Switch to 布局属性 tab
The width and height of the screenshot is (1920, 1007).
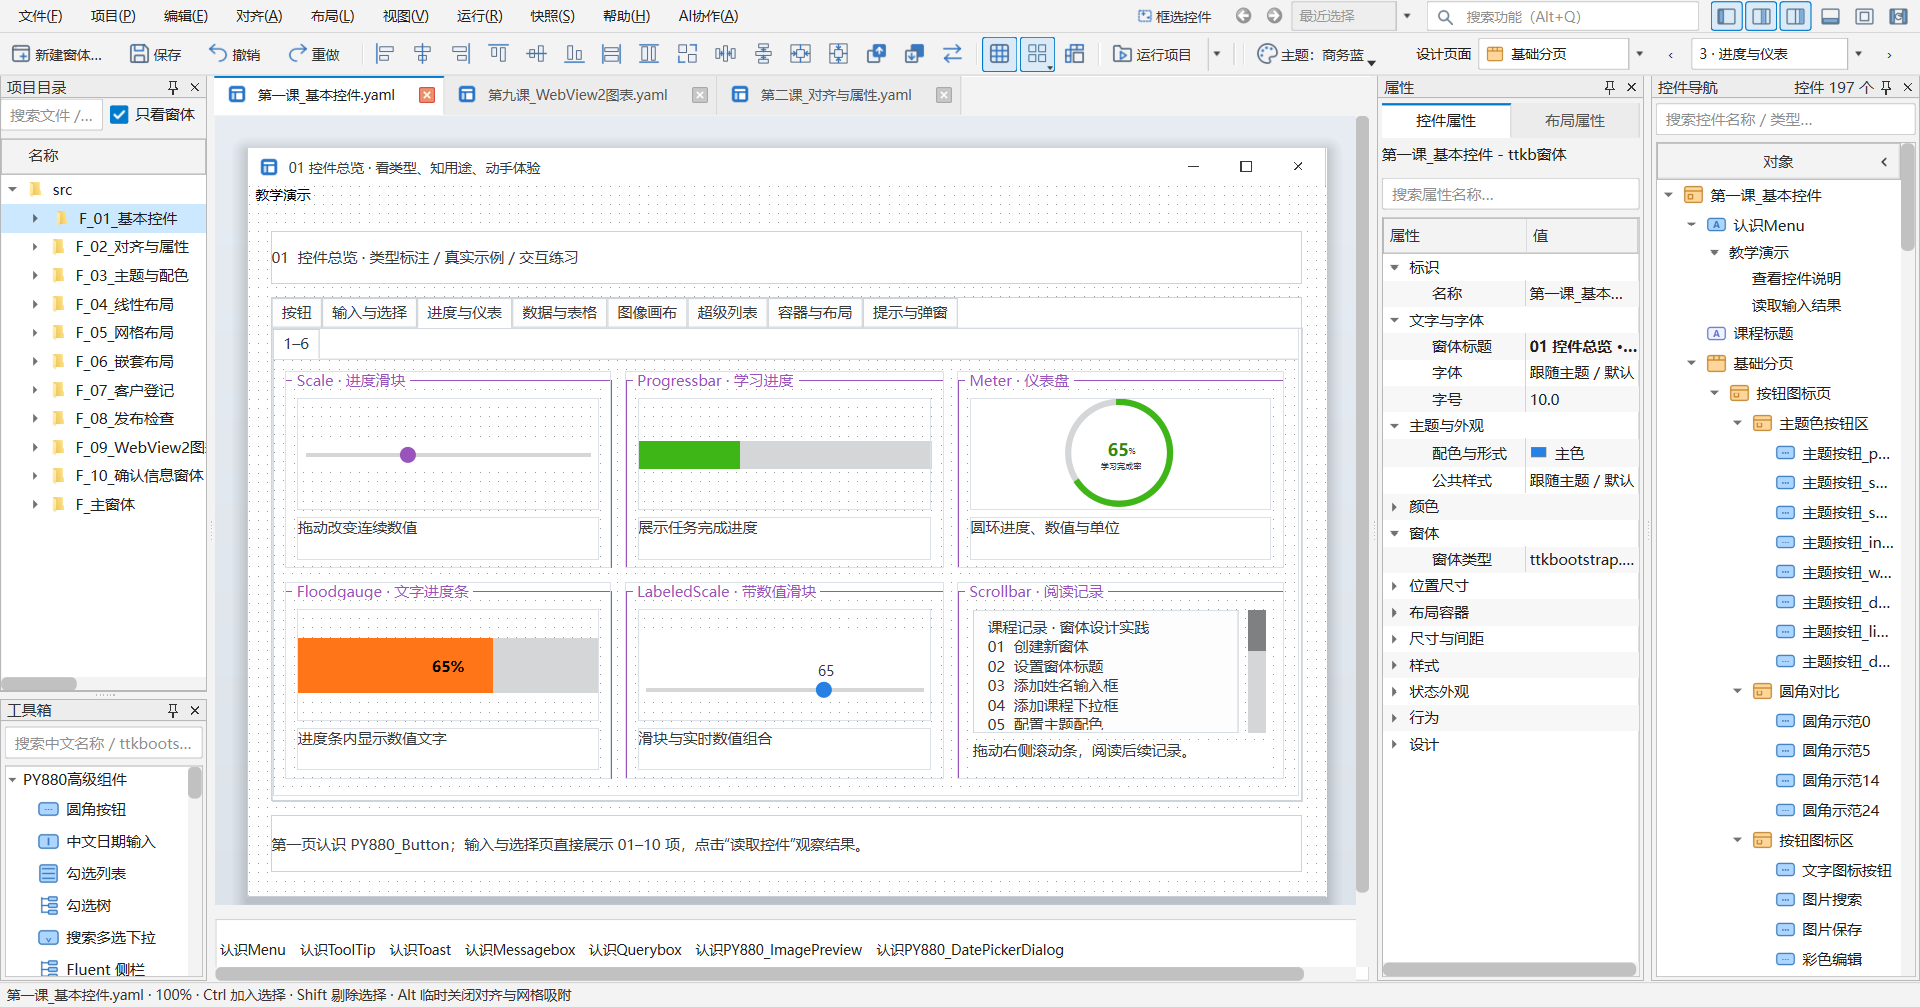1574,120
